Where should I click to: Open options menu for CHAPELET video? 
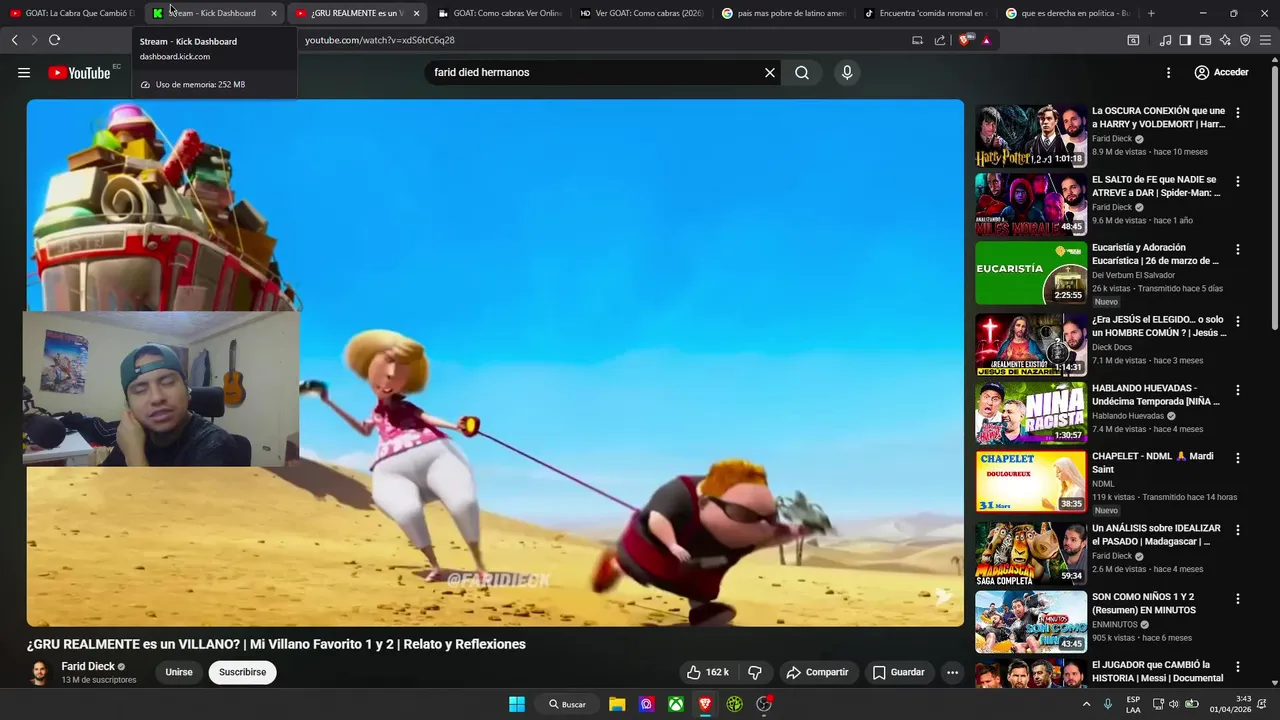point(1238,458)
